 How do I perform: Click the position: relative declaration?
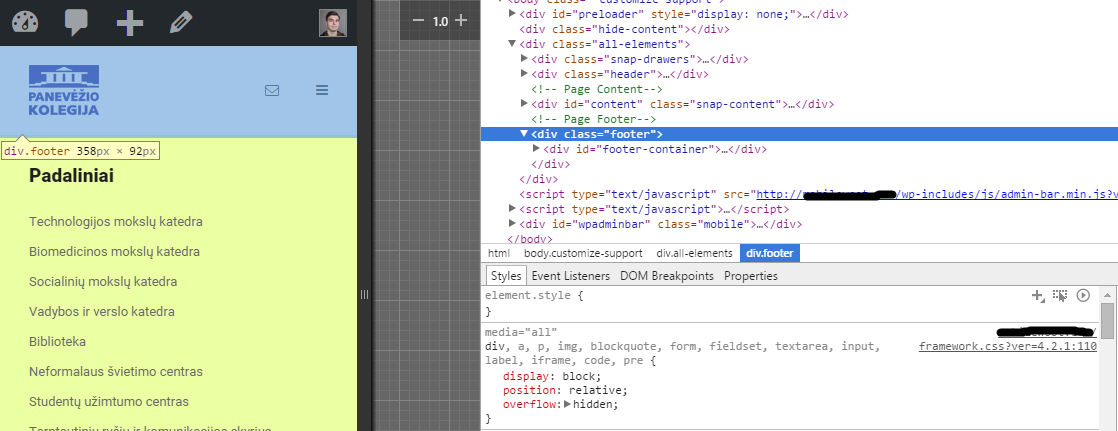click(565, 390)
